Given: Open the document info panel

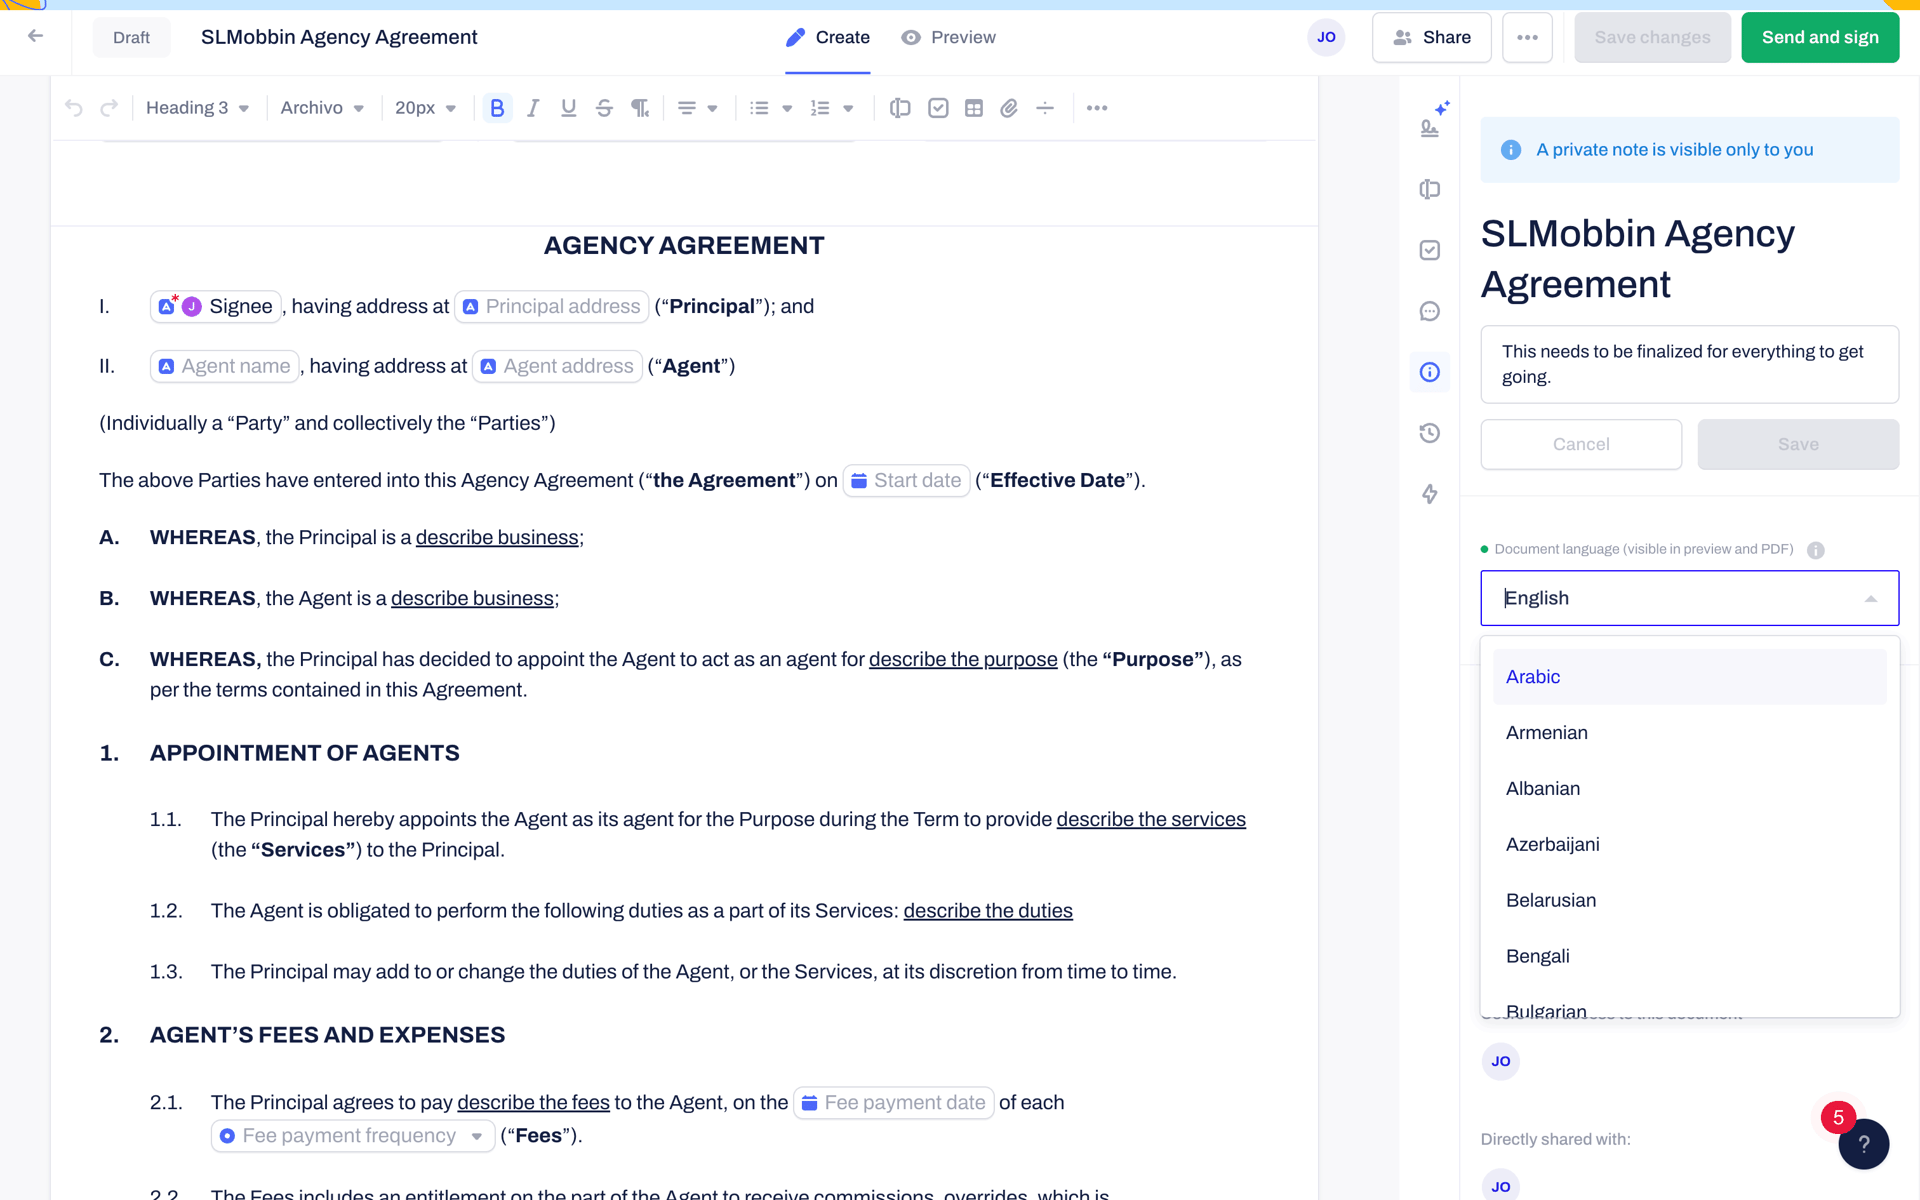Looking at the screenshot, I should (1430, 372).
